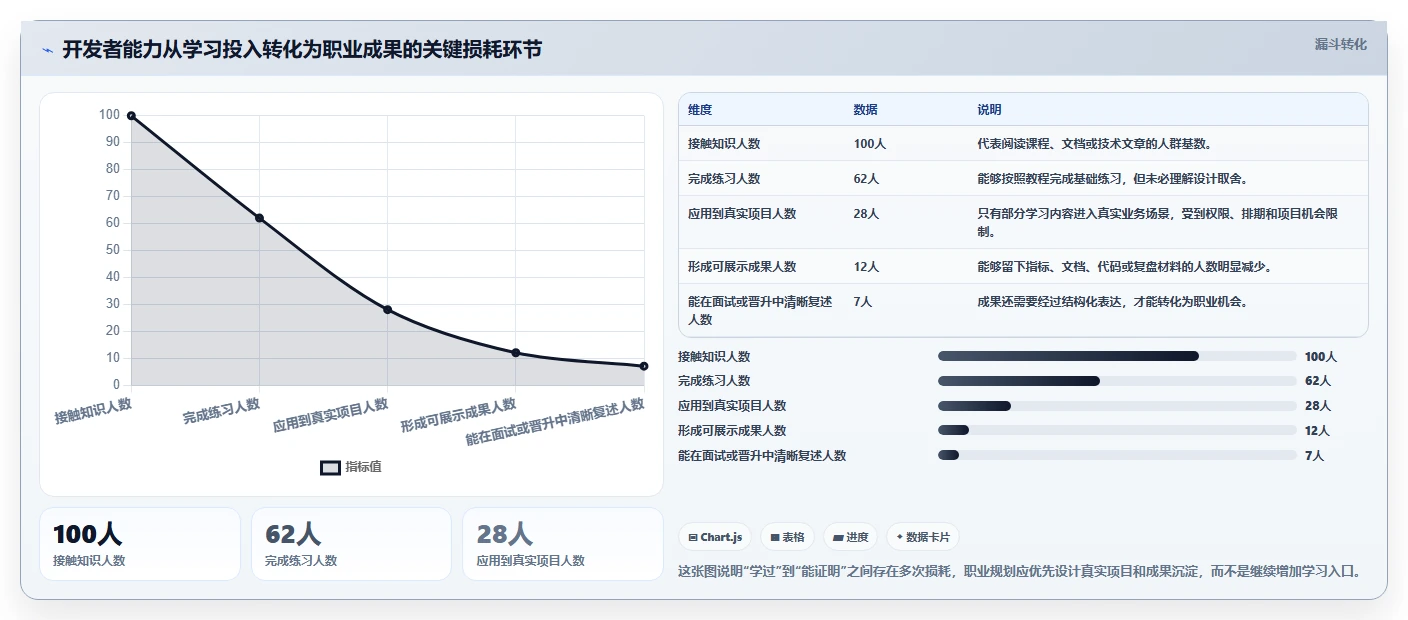Click the 形成可展示成果人数 x-axis label on chart
1408x620 pixels.
[458, 414]
